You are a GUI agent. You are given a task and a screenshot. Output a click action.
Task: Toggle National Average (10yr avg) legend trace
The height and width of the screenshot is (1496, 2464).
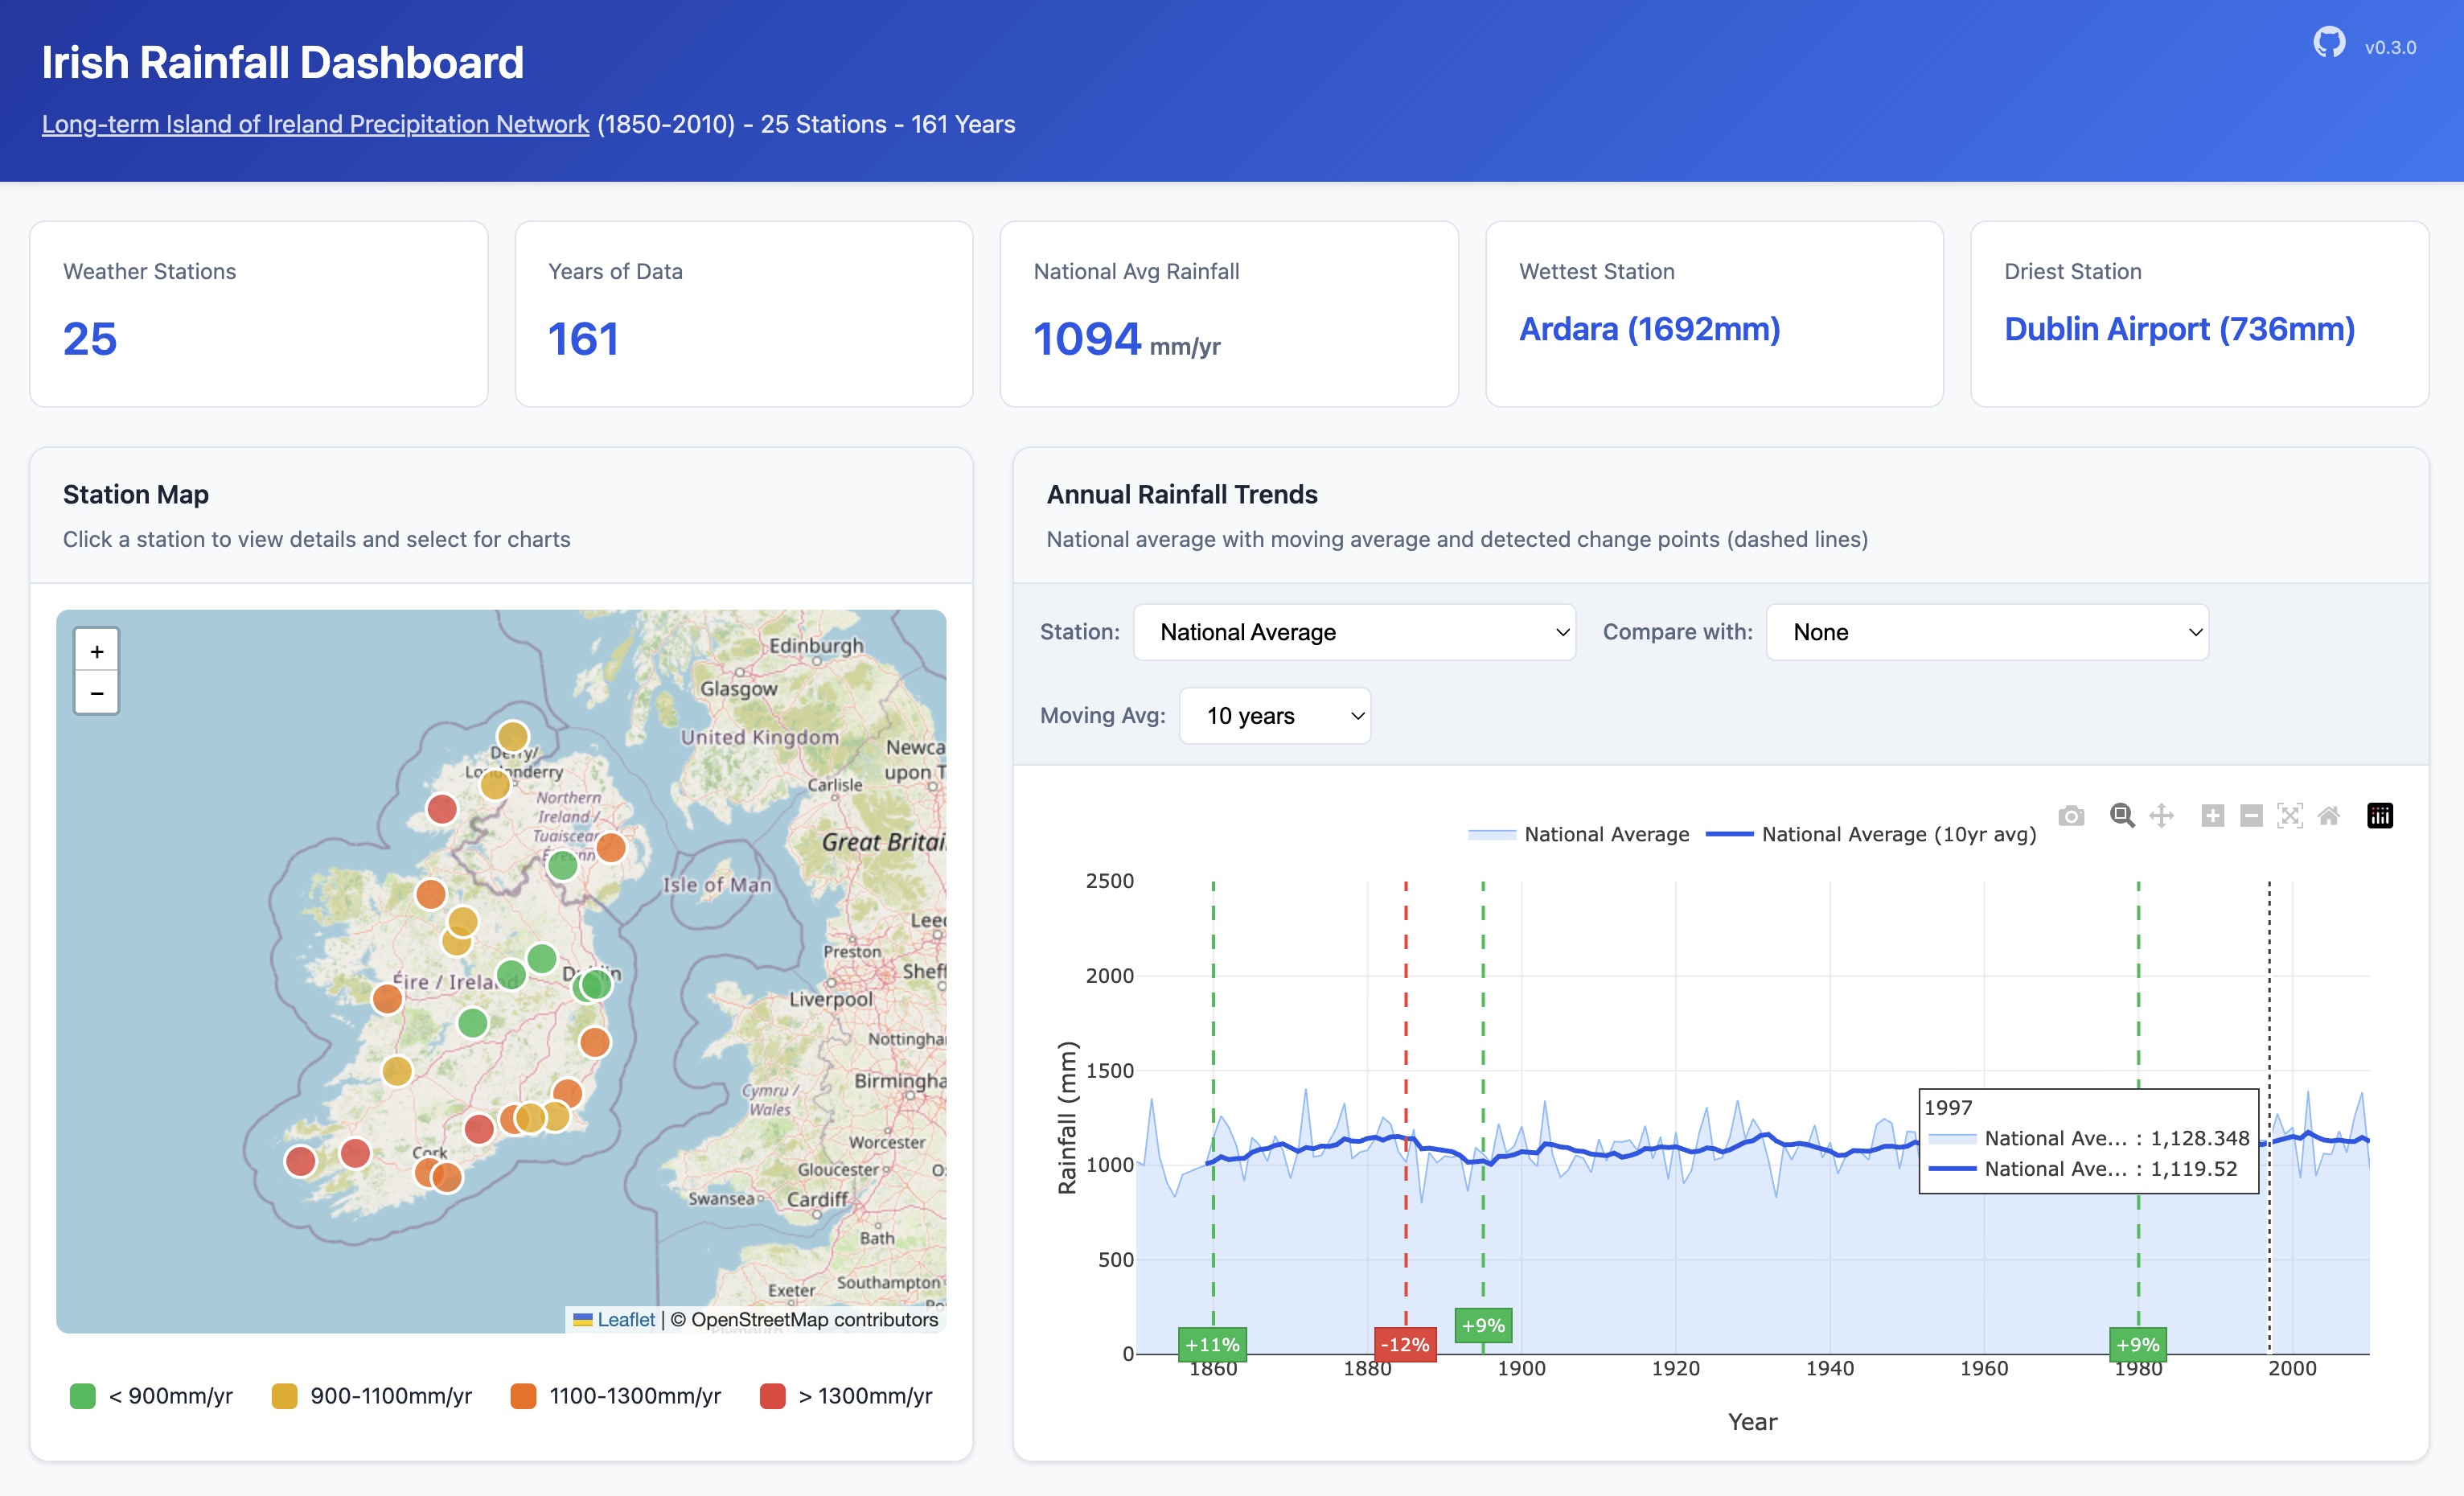pyautogui.click(x=1870, y=834)
